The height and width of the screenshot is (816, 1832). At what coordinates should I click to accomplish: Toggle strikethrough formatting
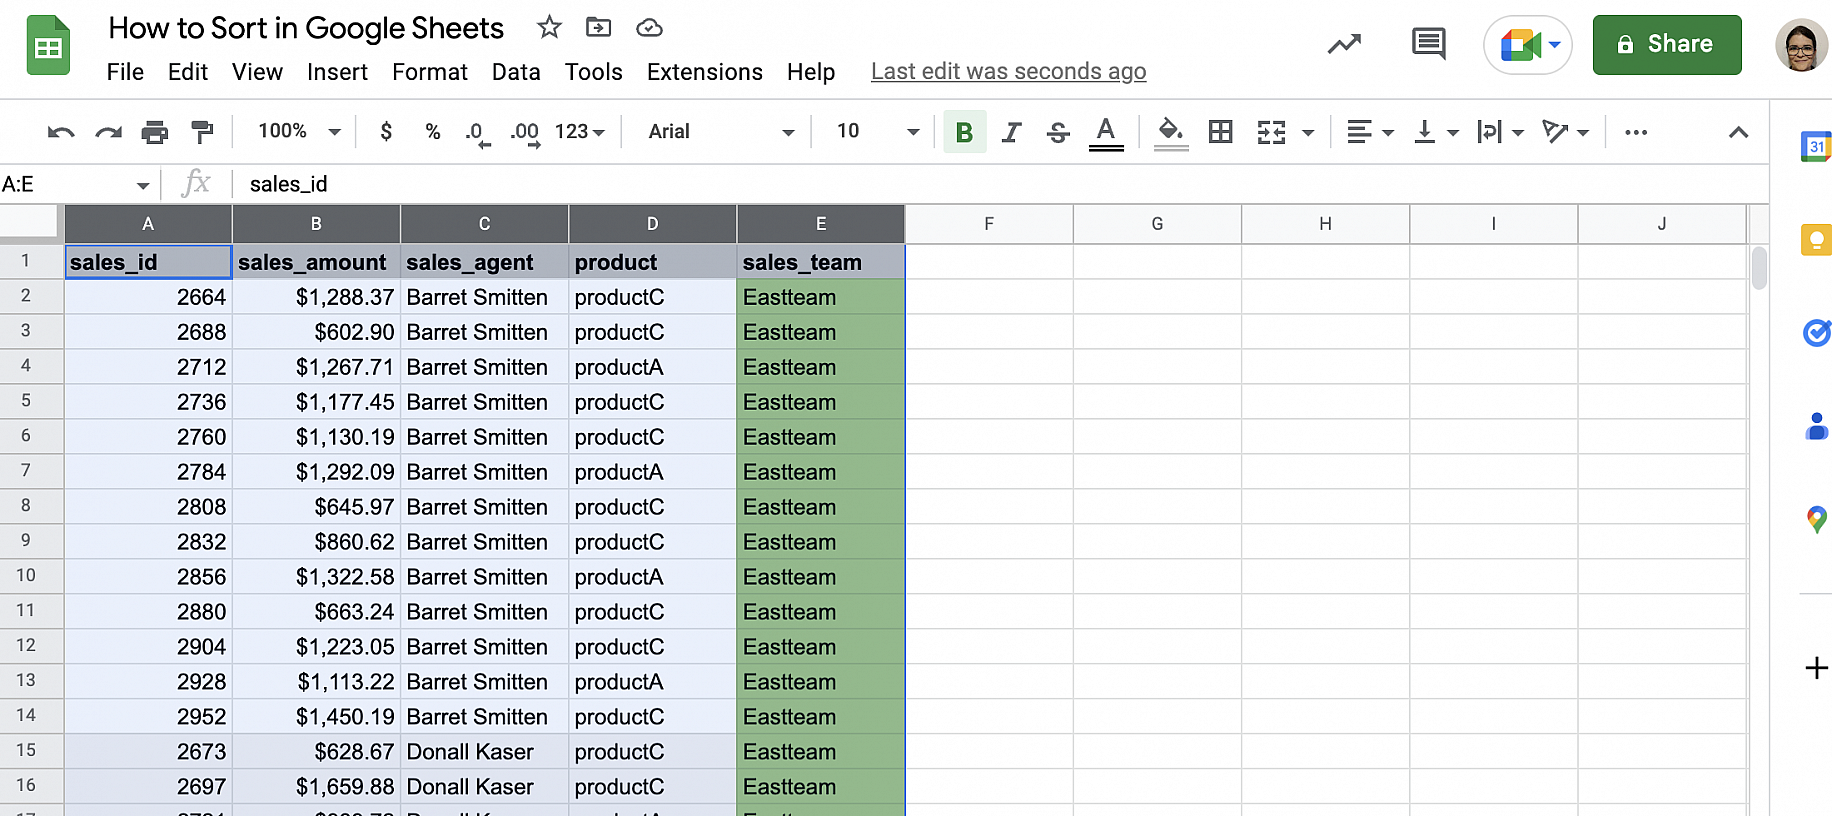(1058, 132)
